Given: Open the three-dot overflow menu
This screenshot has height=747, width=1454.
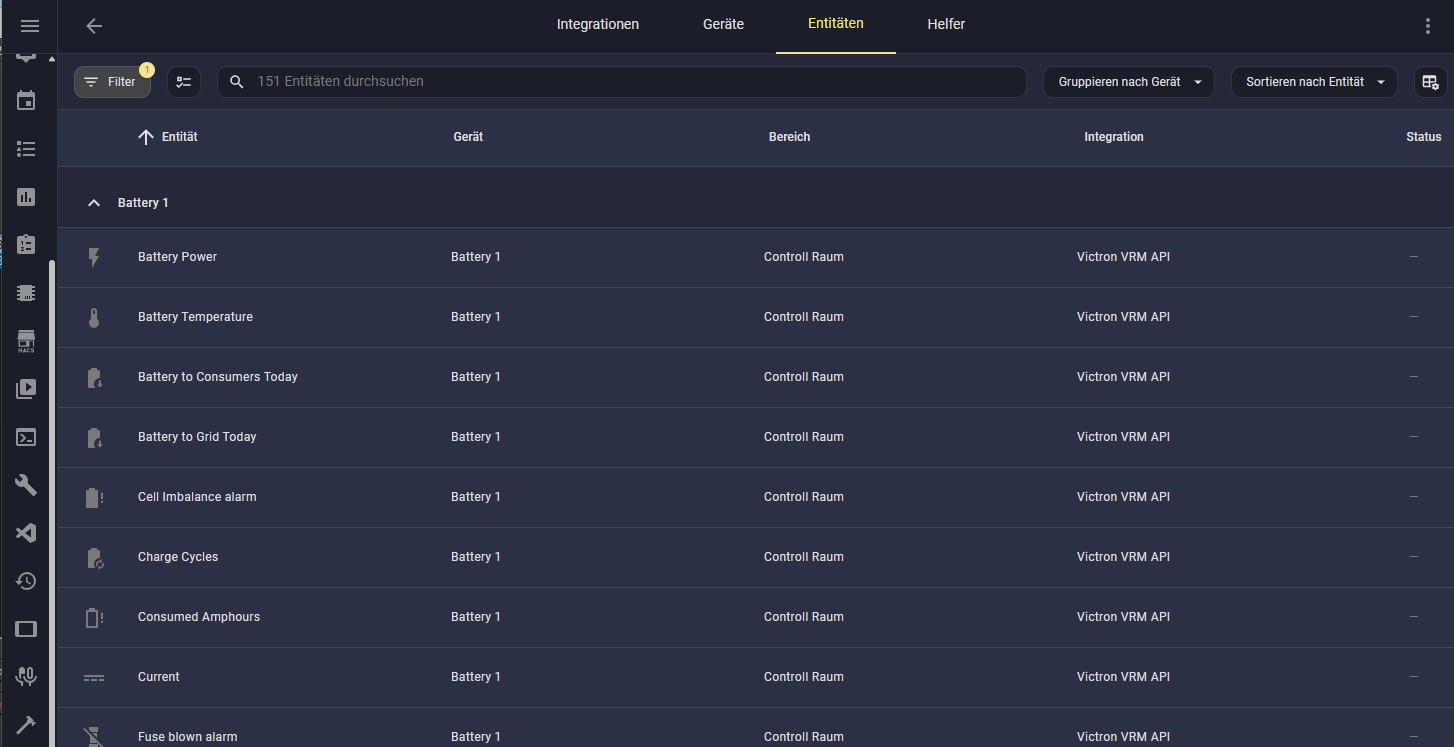Looking at the screenshot, I should point(1427,26).
